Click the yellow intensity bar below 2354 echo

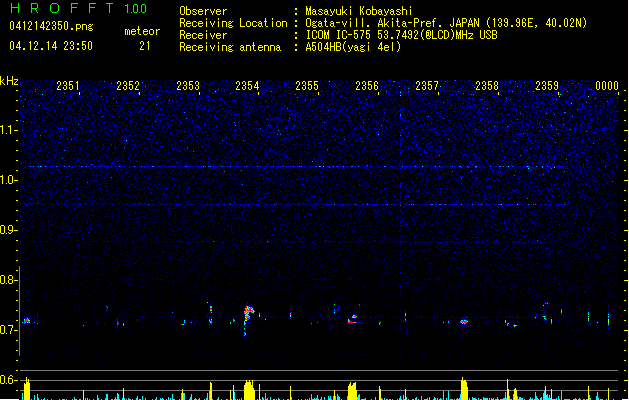coord(249,390)
